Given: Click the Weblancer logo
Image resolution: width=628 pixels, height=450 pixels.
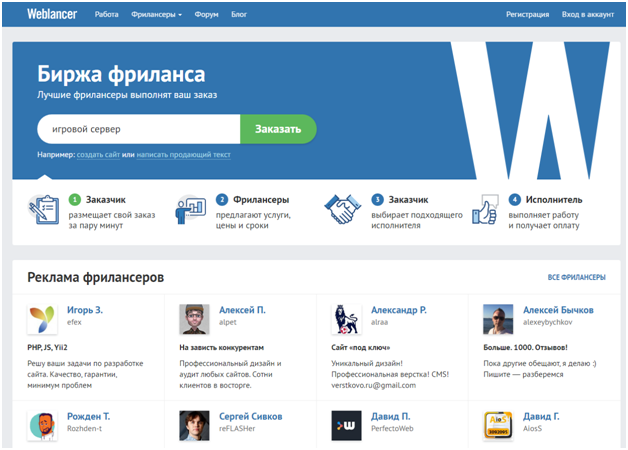Looking at the screenshot, I should tap(52, 14).
